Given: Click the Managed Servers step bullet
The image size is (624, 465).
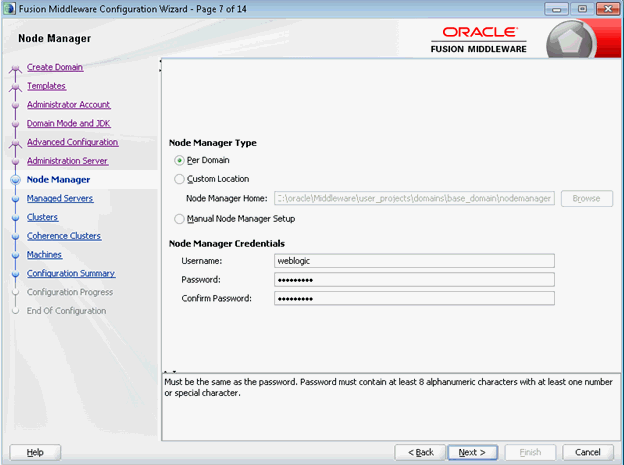Looking at the screenshot, I should (16, 199).
